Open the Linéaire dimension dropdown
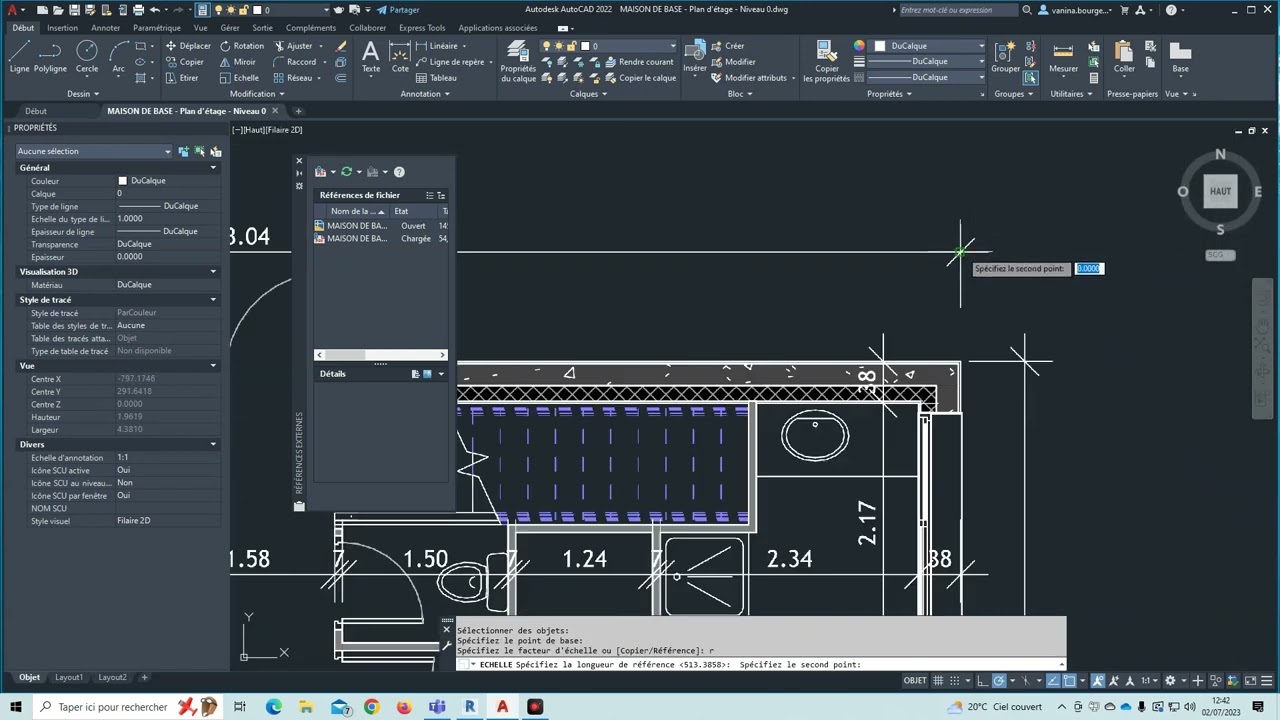This screenshot has width=1280, height=720. [464, 46]
